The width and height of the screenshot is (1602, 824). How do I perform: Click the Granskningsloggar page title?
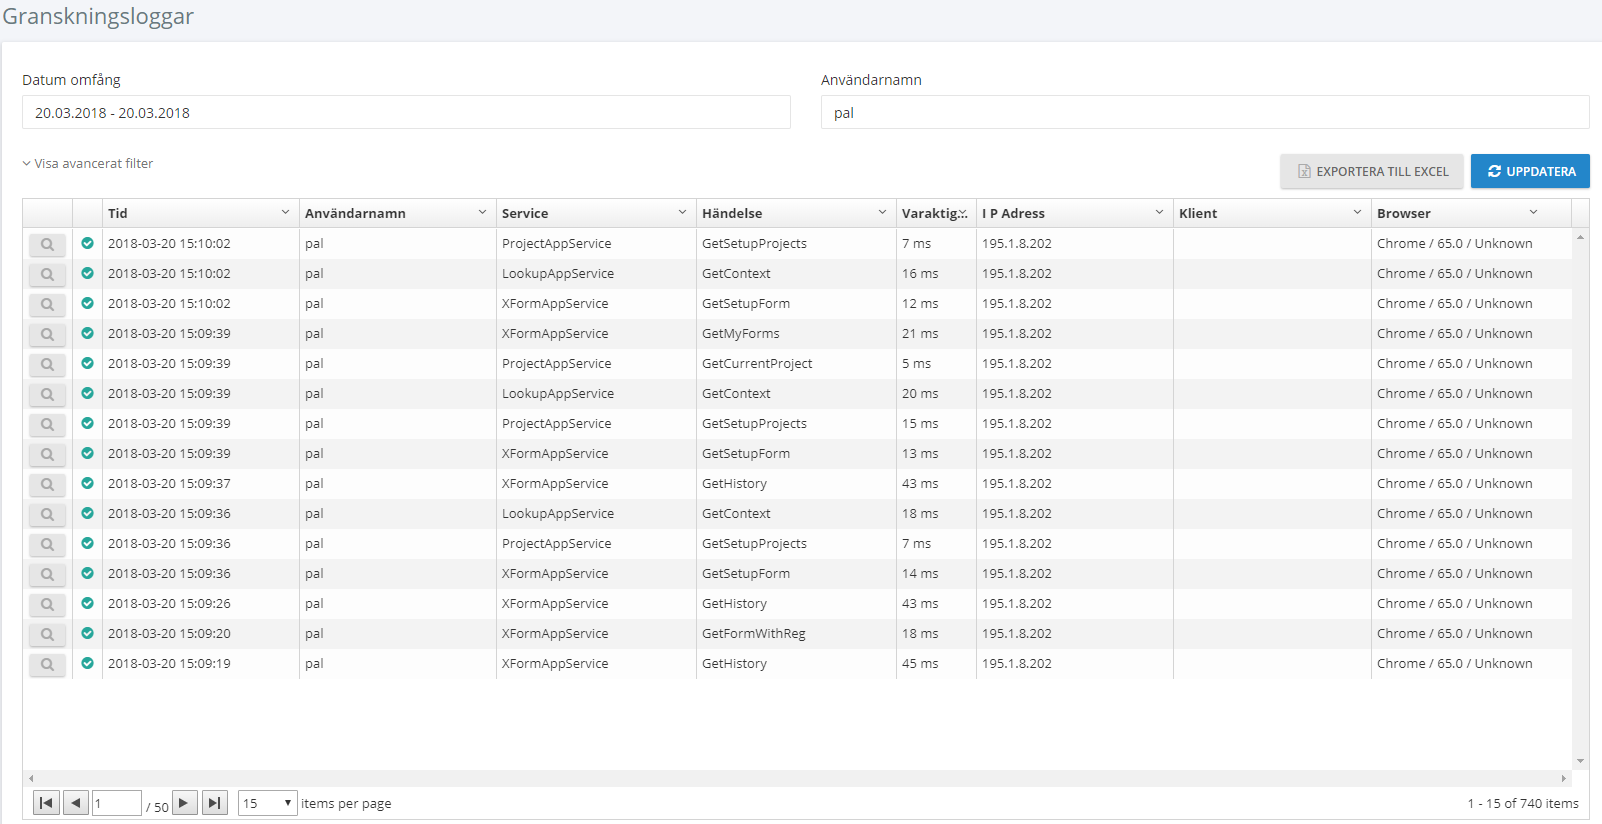coord(98,16)
